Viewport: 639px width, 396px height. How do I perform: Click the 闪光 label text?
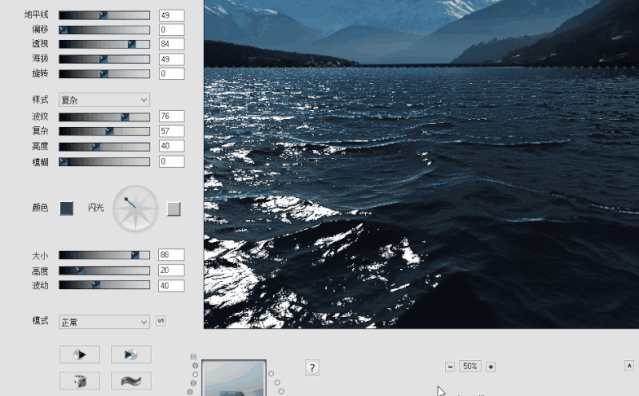click(96, 207)
